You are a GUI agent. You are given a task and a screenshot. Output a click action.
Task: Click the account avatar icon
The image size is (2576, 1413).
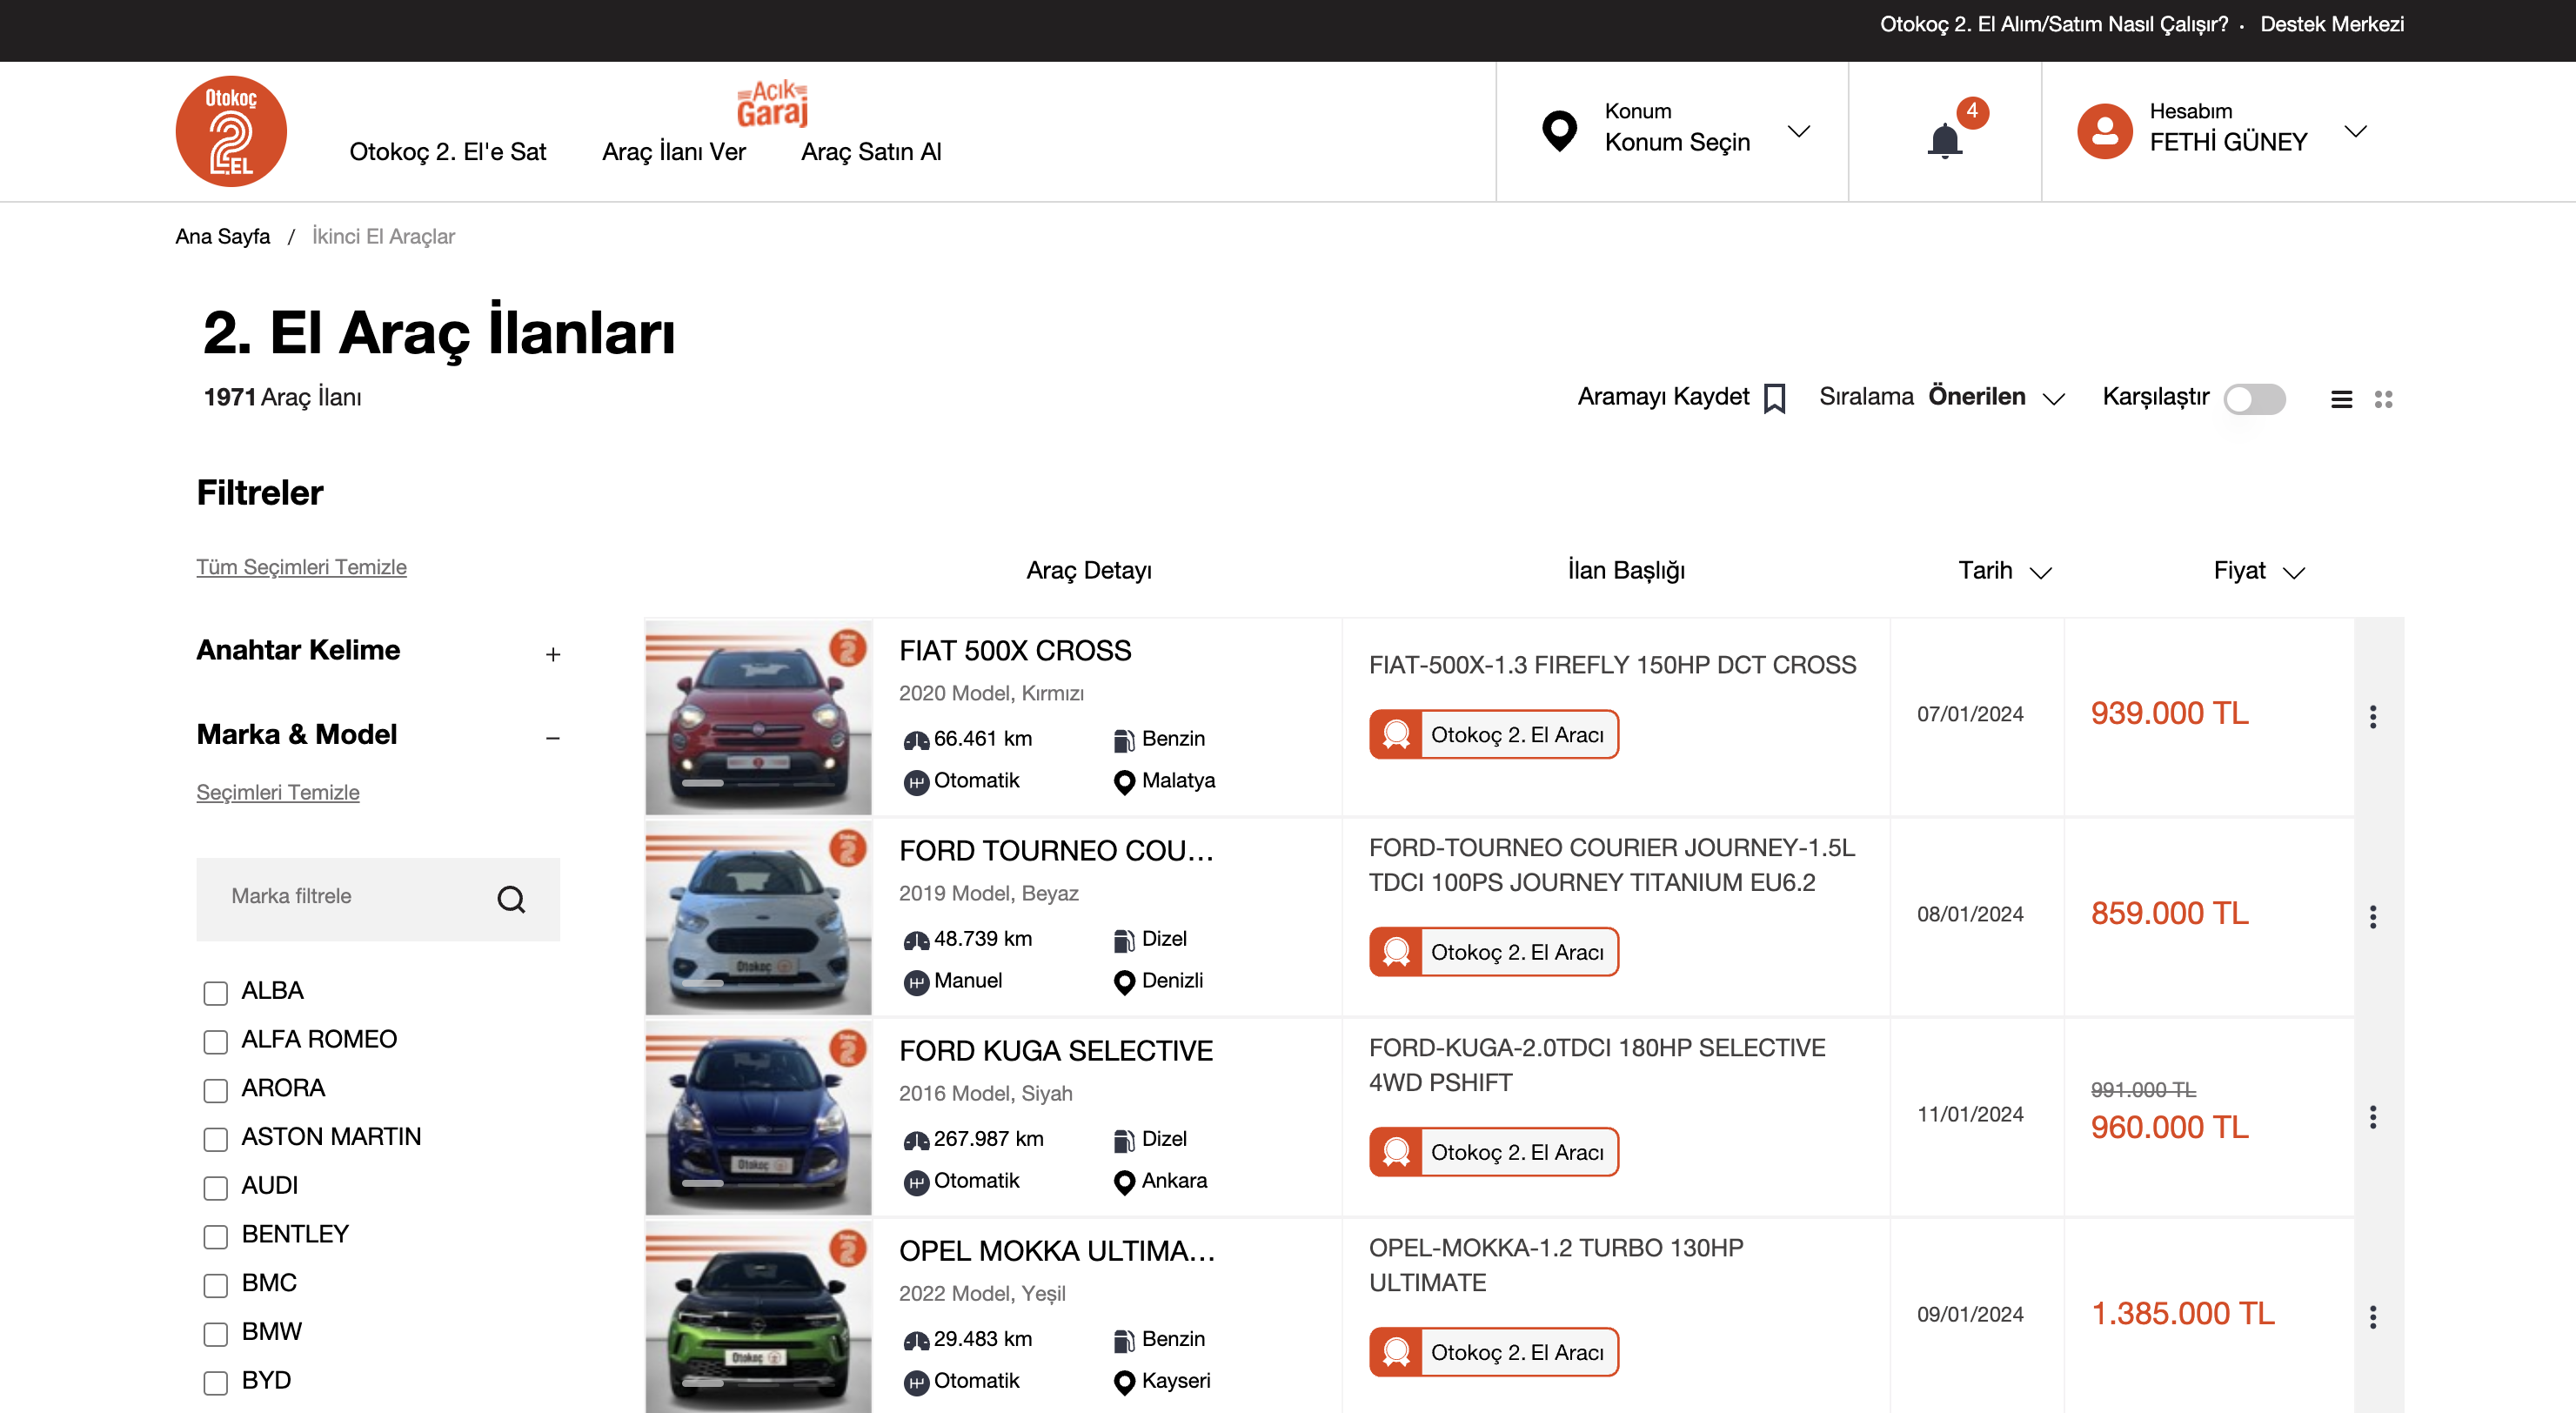pos(2105,131)
